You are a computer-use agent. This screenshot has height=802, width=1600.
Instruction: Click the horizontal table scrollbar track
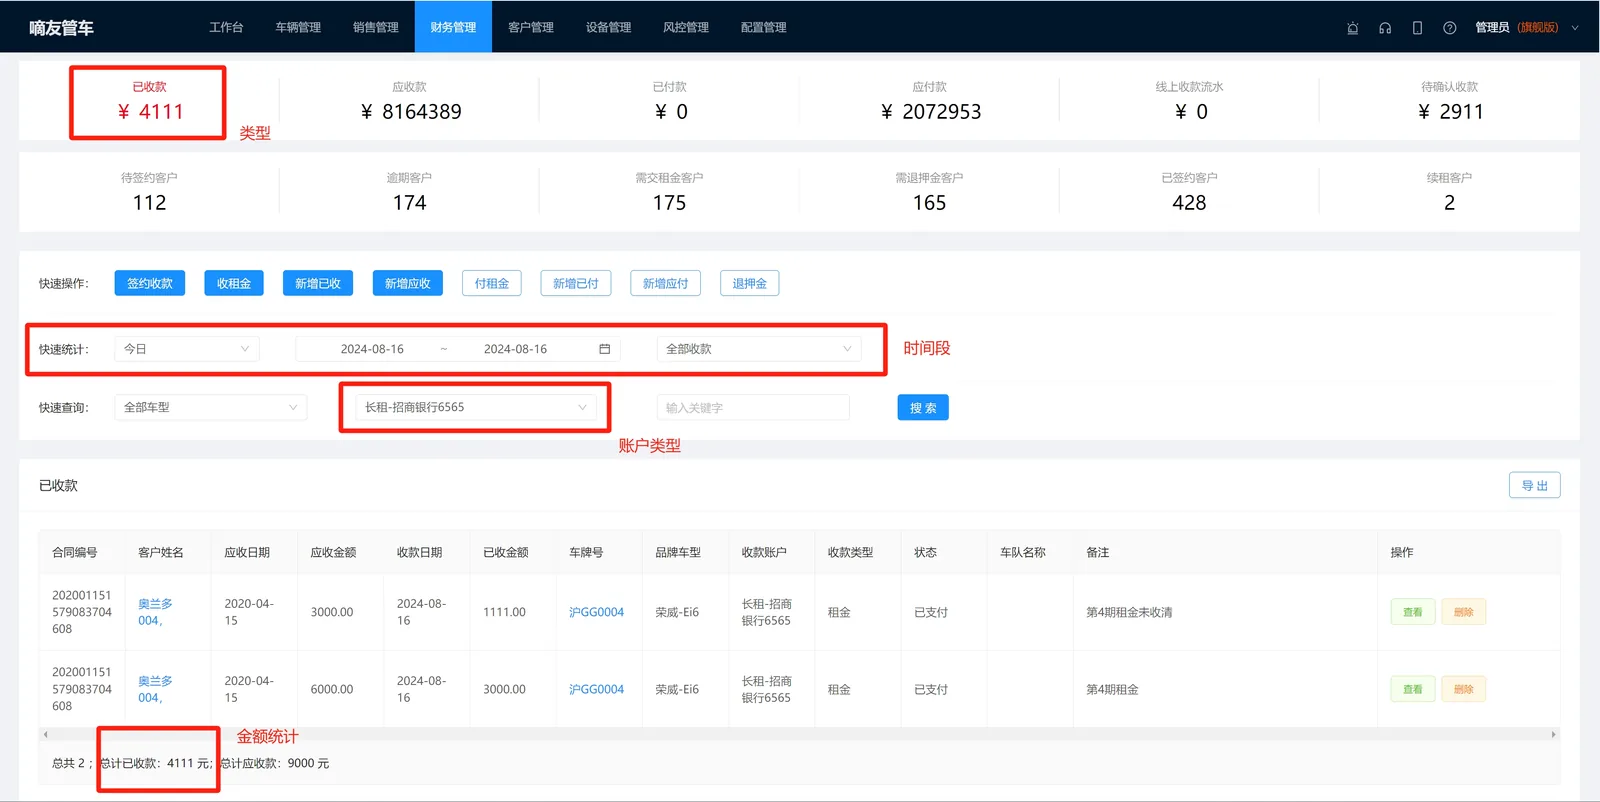pos(800,734)
